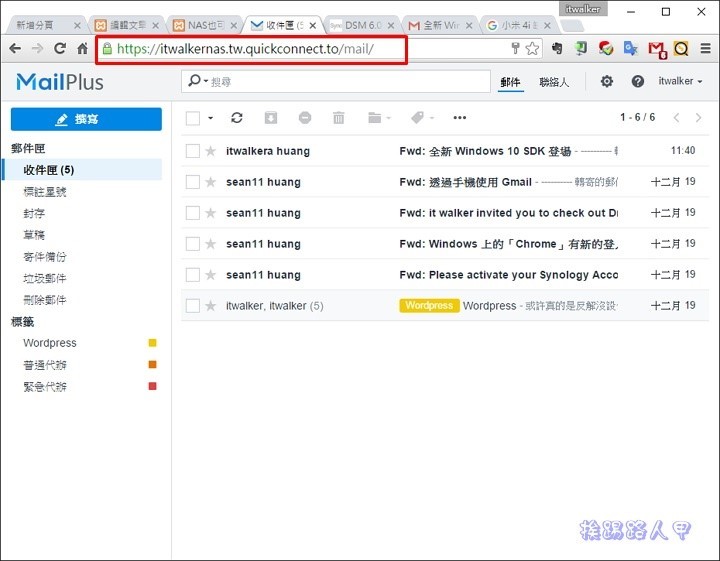Tick checkbox of Fwd: Windows Chrome email
This screenshot has width=720, height=561.
(x=193, y=244)
